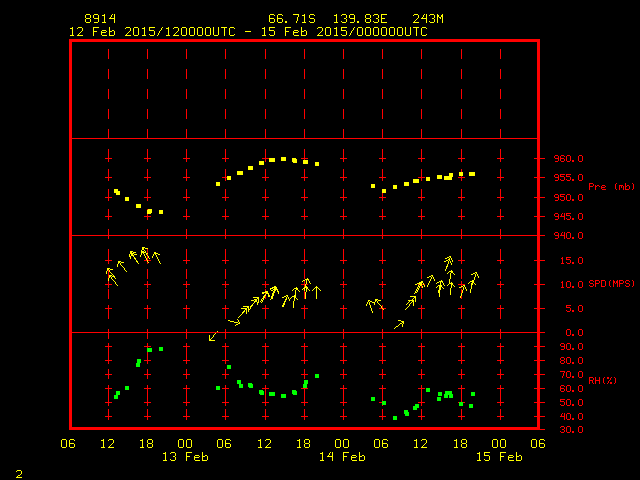Click the 70.0 humidity axis label

[572, 375]
